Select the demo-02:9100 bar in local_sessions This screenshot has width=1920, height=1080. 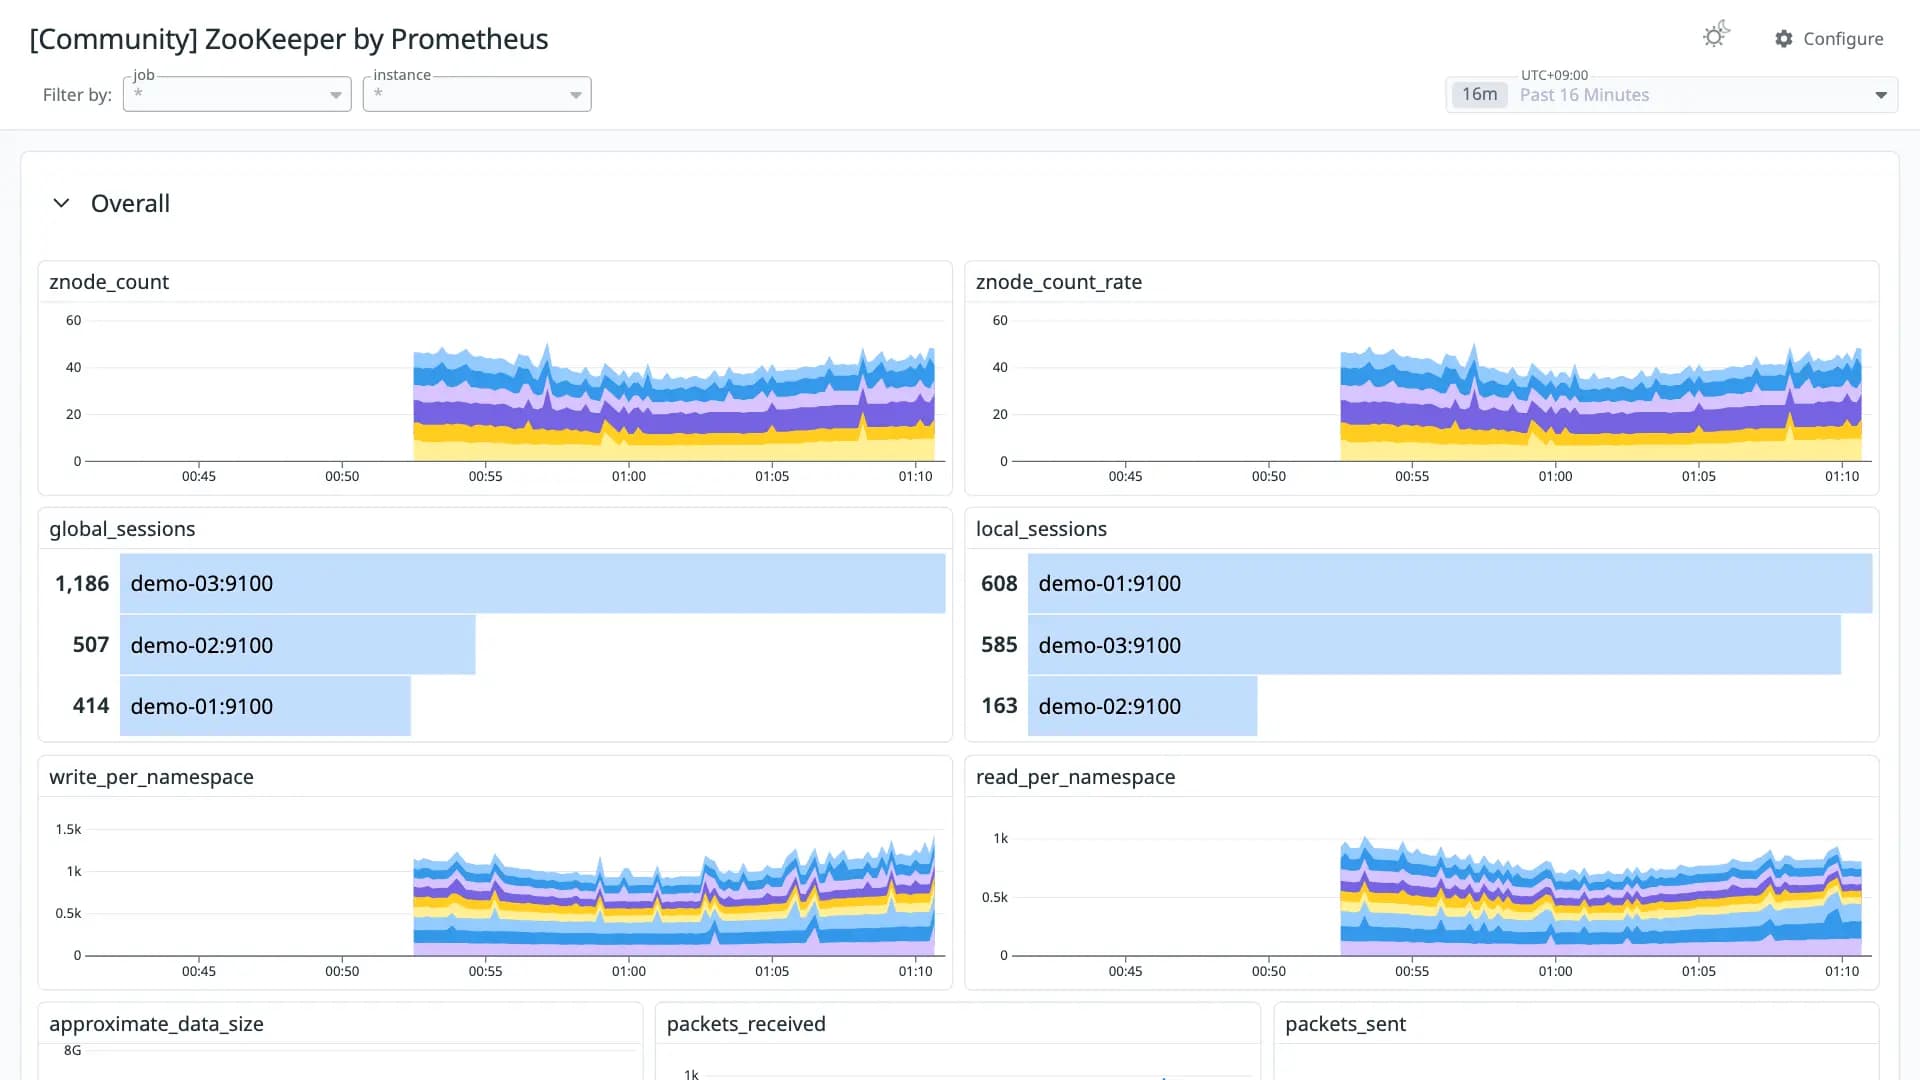pos(1142,706)
